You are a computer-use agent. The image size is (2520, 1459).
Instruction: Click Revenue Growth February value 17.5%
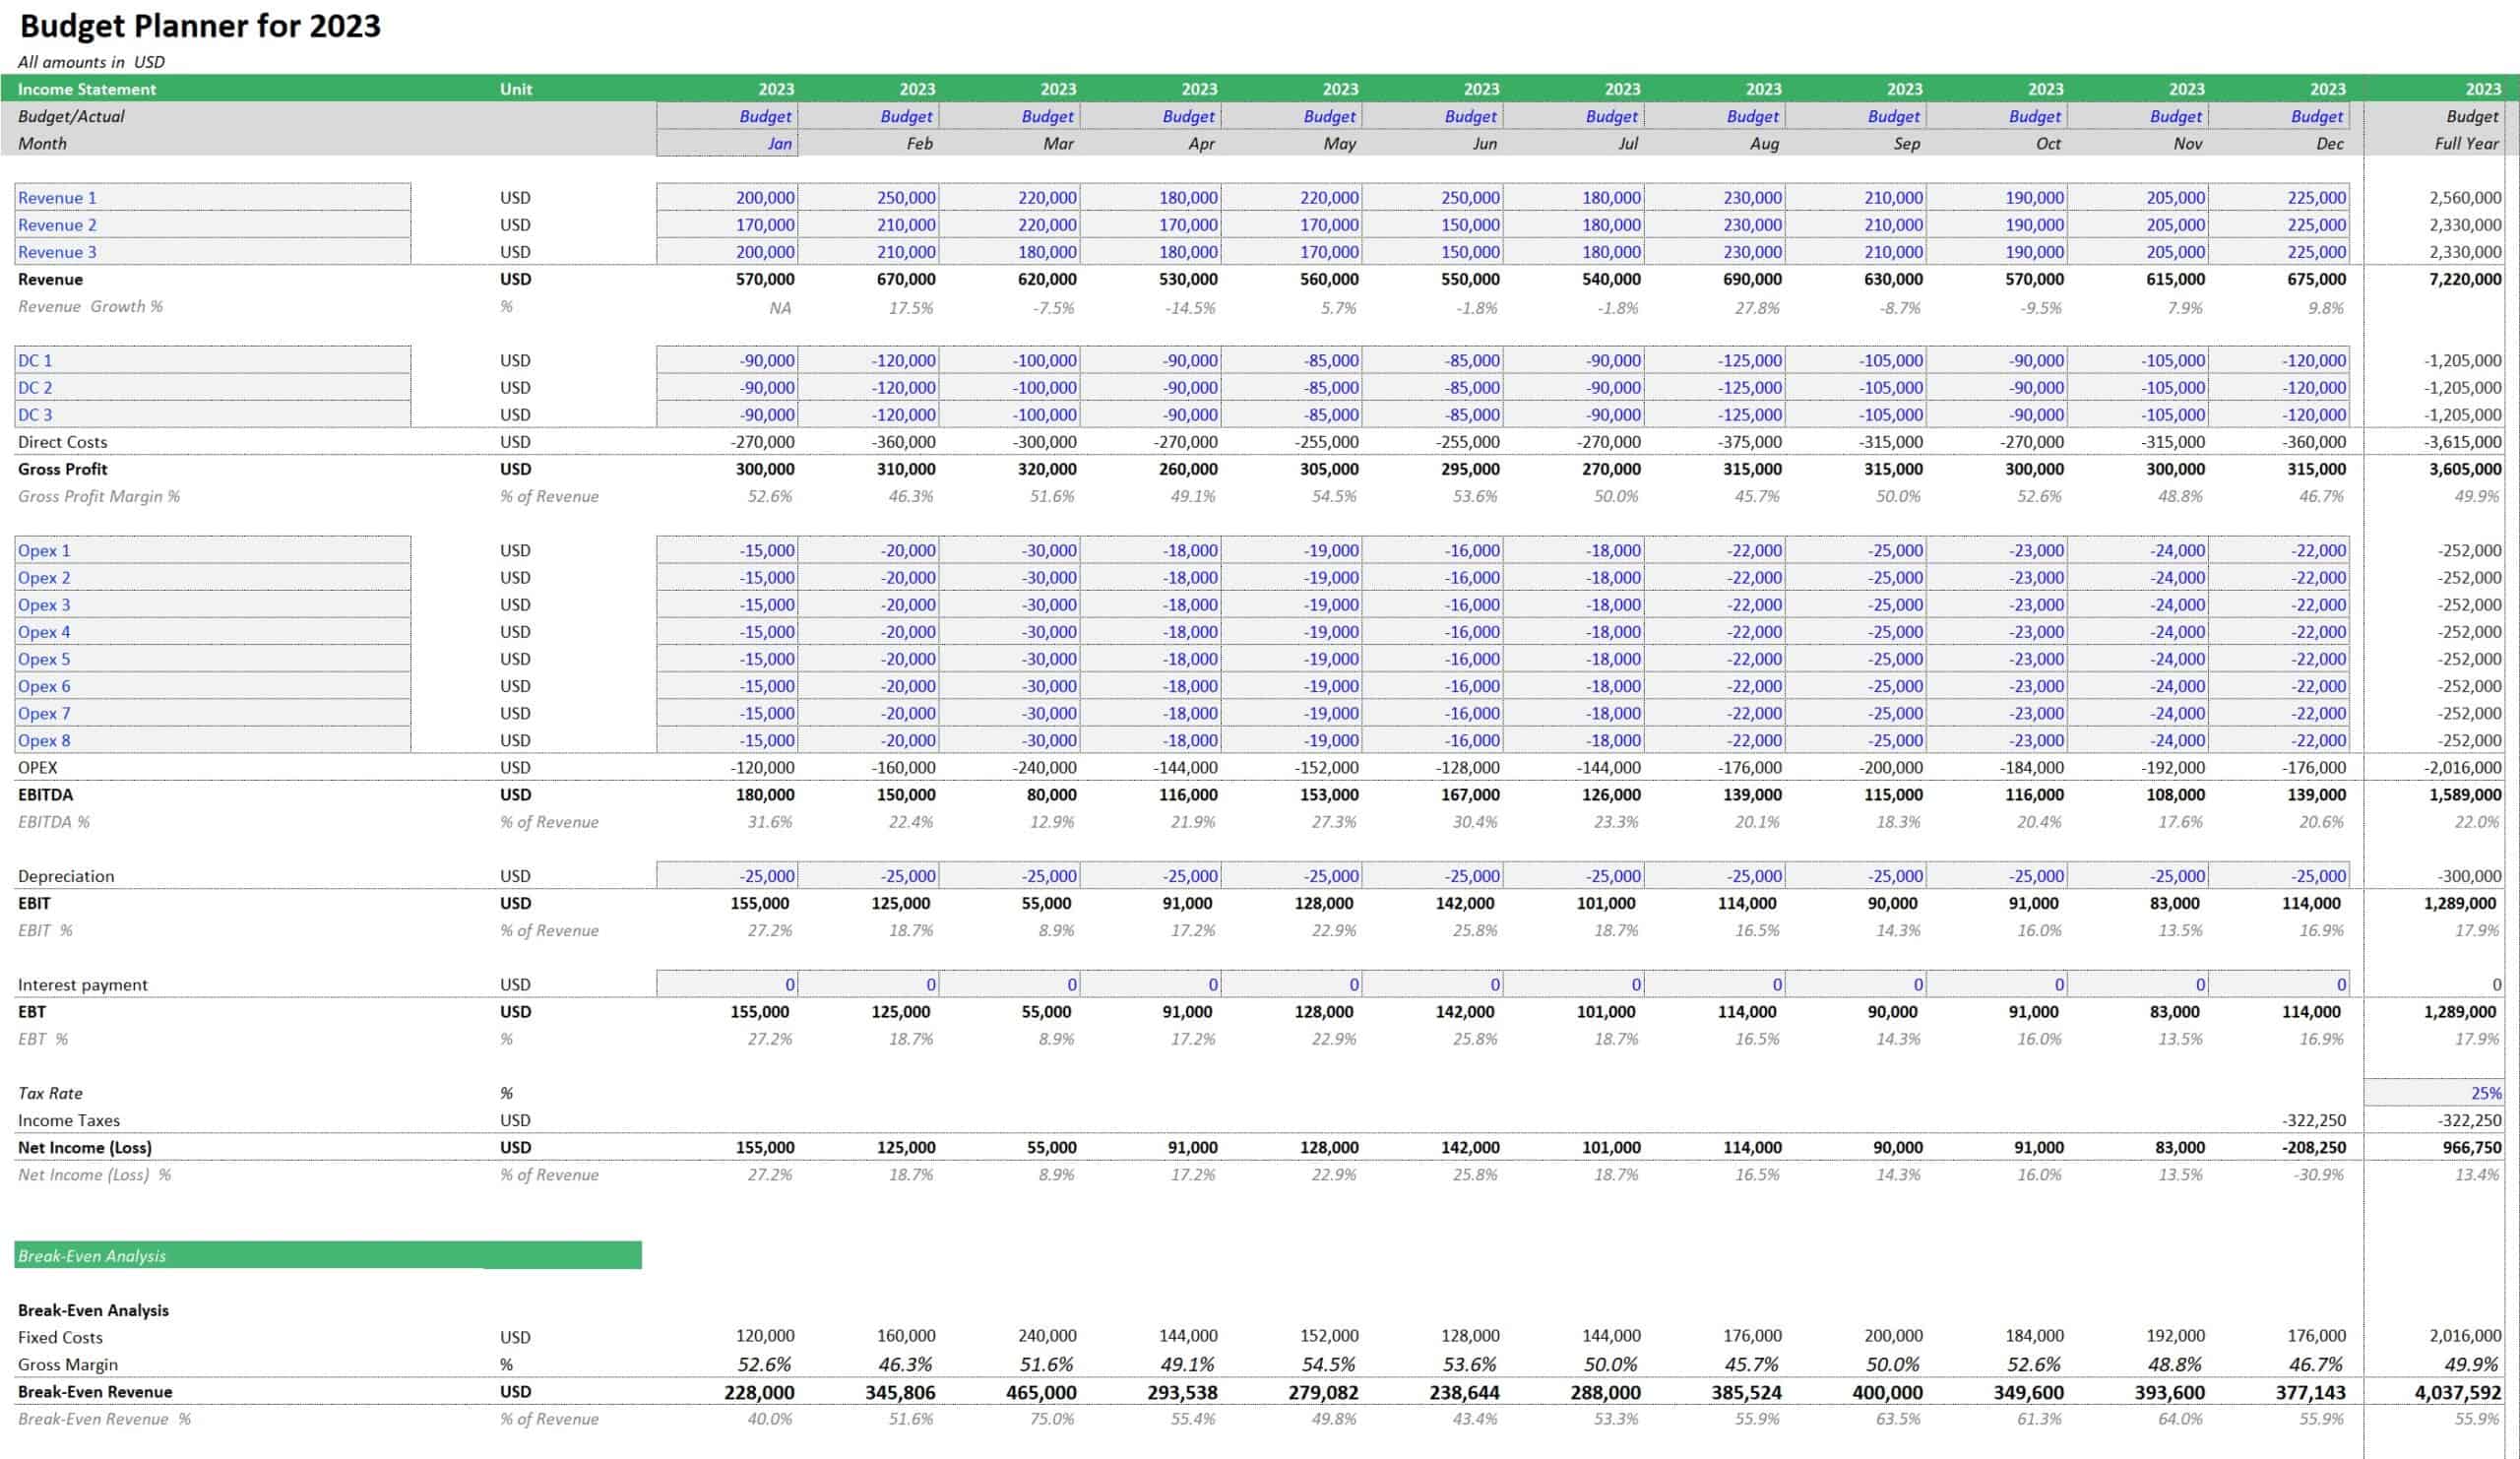[x=911, y=307]
